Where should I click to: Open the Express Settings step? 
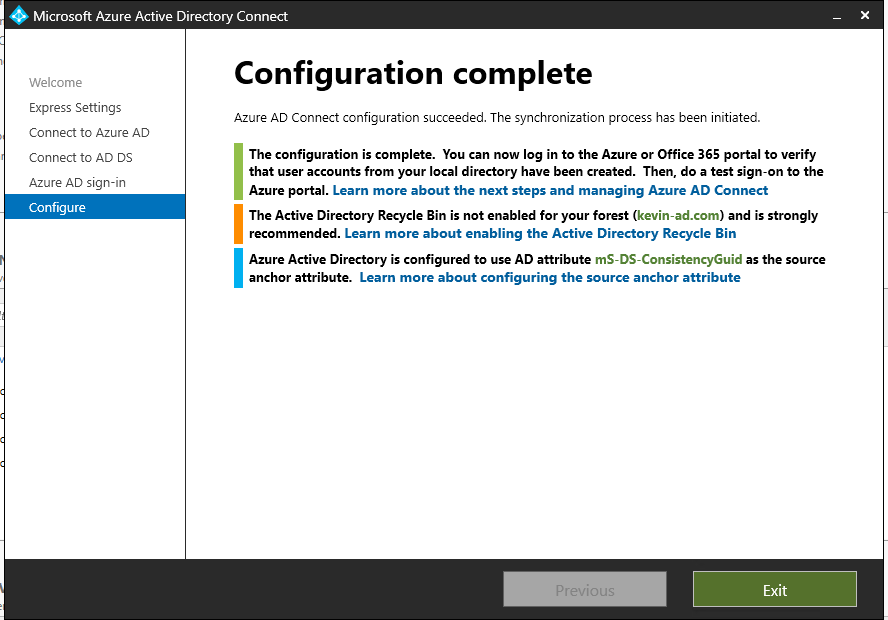[76, 107]
